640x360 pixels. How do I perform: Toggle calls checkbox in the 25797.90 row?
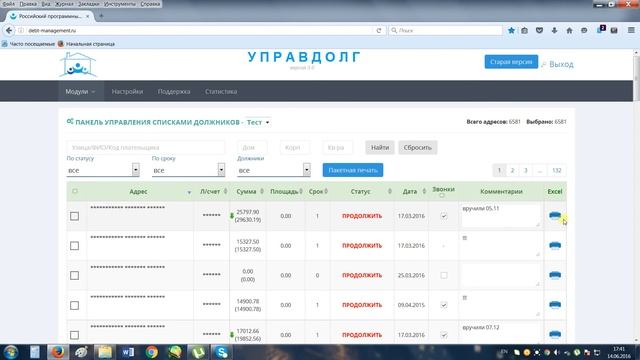click(444, 216)
